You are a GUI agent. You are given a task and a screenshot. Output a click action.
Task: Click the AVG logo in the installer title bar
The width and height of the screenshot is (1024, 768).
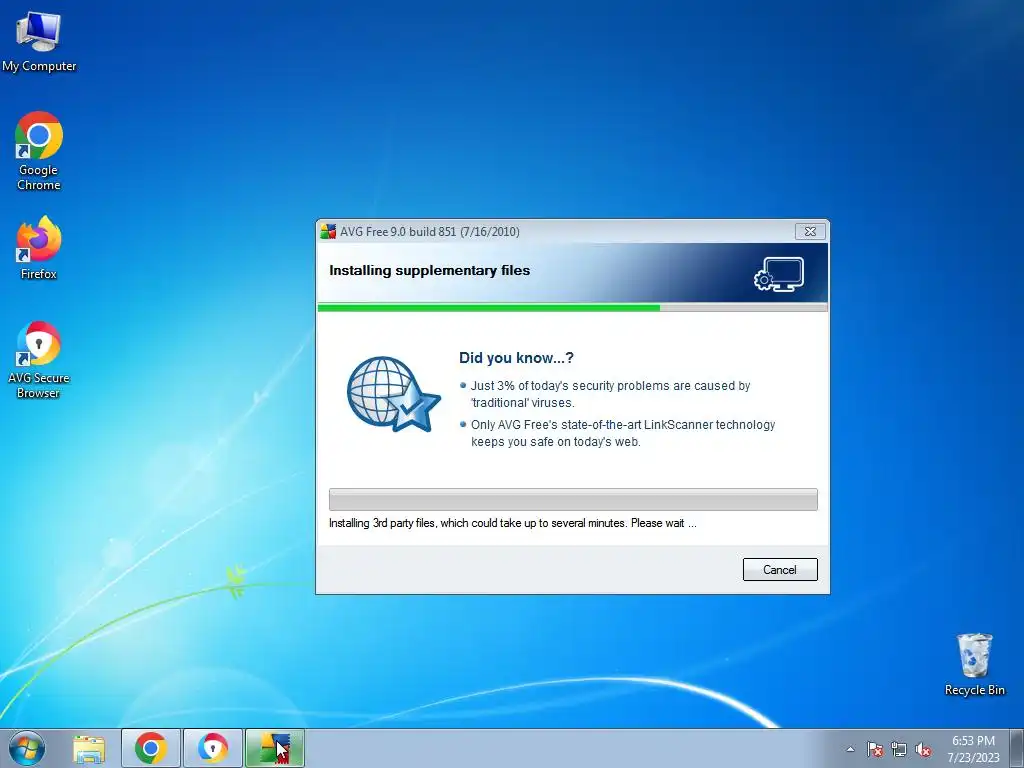pos(328,231)
